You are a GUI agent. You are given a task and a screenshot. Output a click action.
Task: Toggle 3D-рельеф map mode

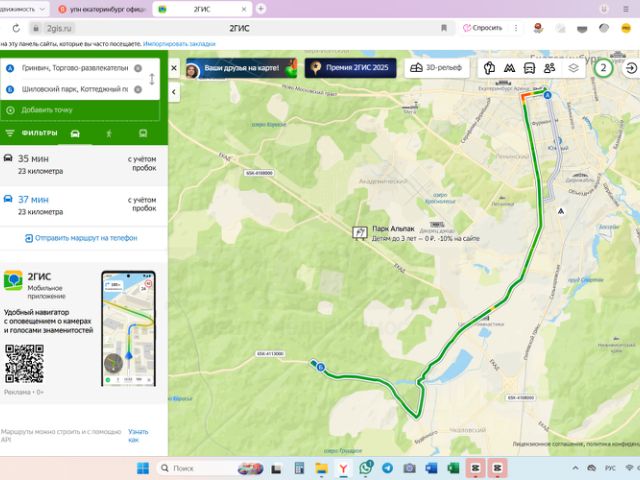click(436, 68)
